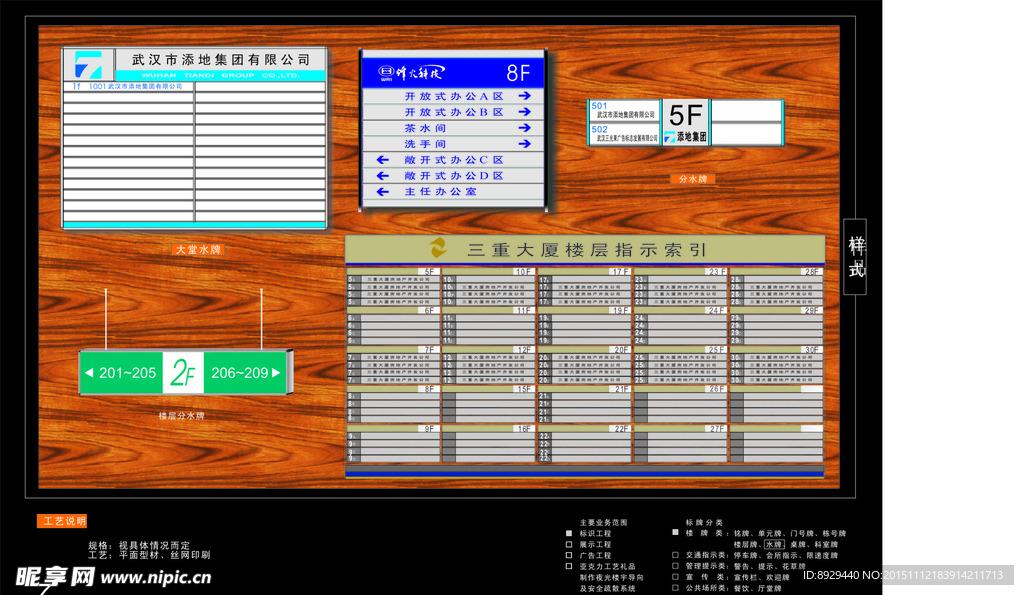Toggle the 交通指示类 checkbox
This screenshot has height=595, width=1024.
[x=675, y=555]
